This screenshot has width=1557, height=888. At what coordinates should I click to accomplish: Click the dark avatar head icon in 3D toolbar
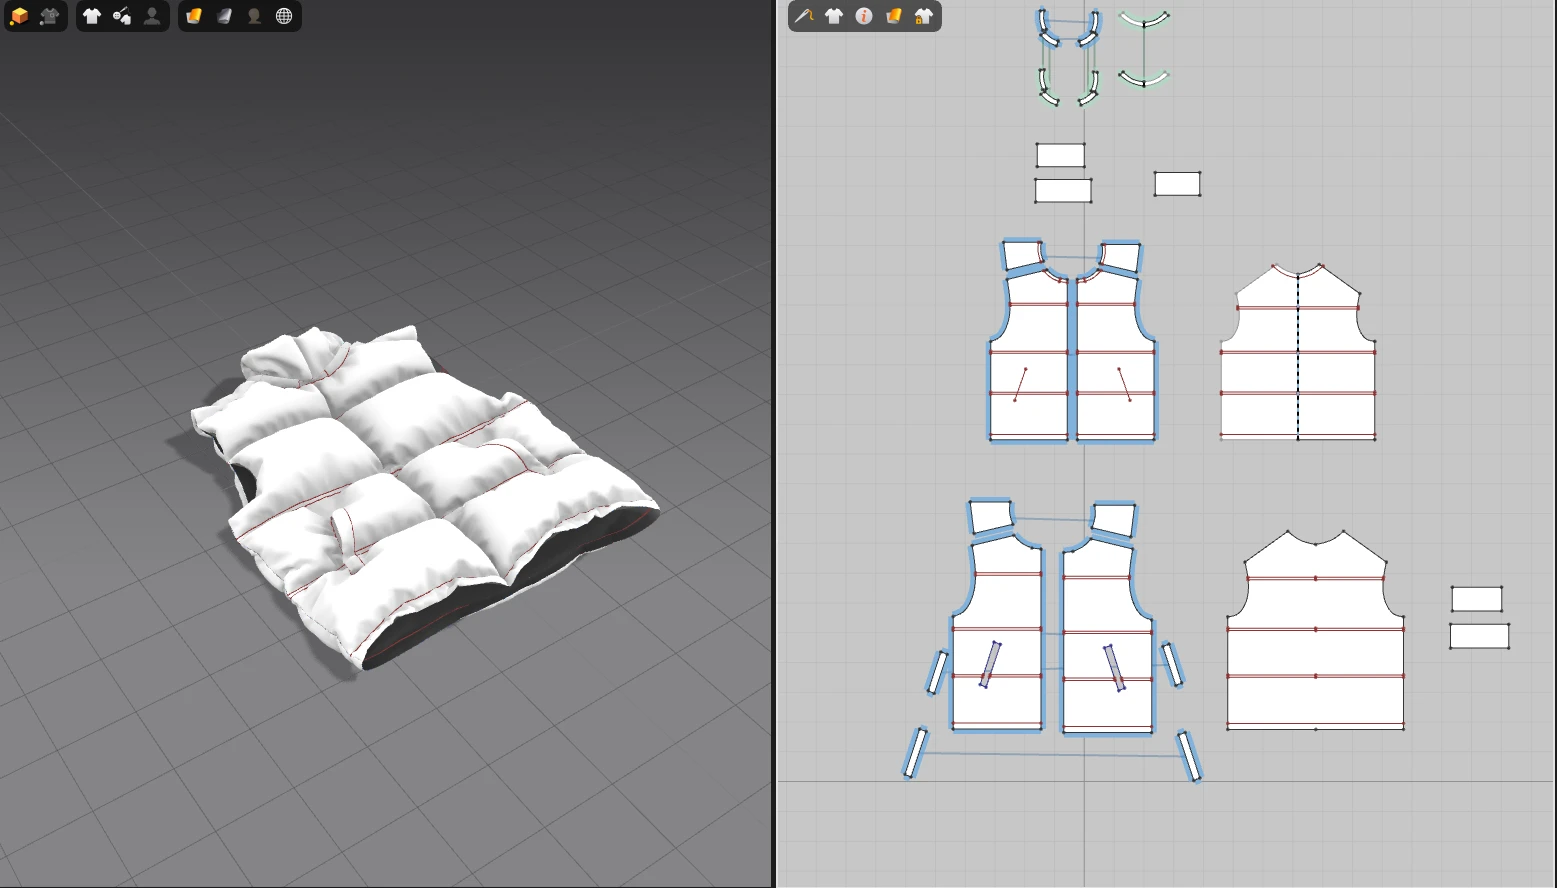pos(254,16)
